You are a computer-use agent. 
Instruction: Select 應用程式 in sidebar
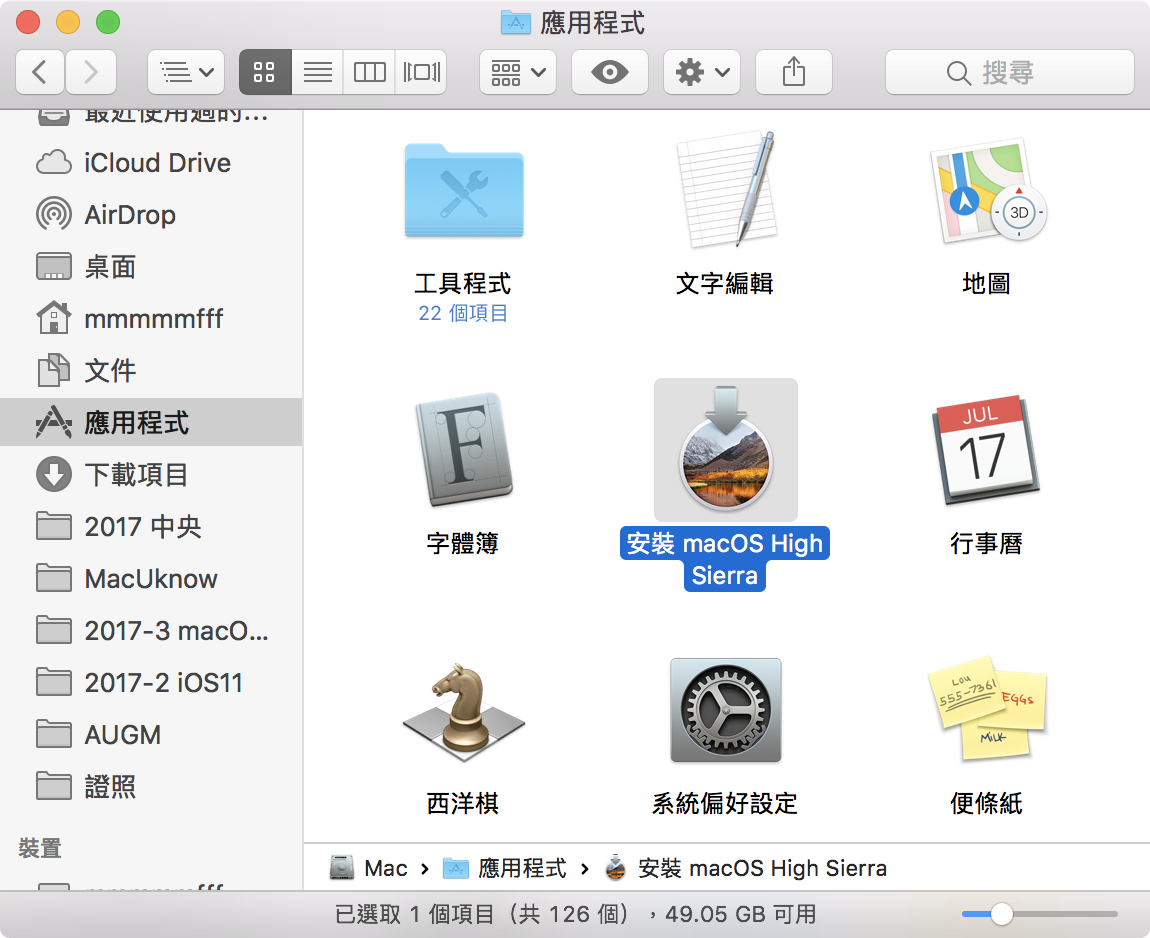click(x=151, y=422)
